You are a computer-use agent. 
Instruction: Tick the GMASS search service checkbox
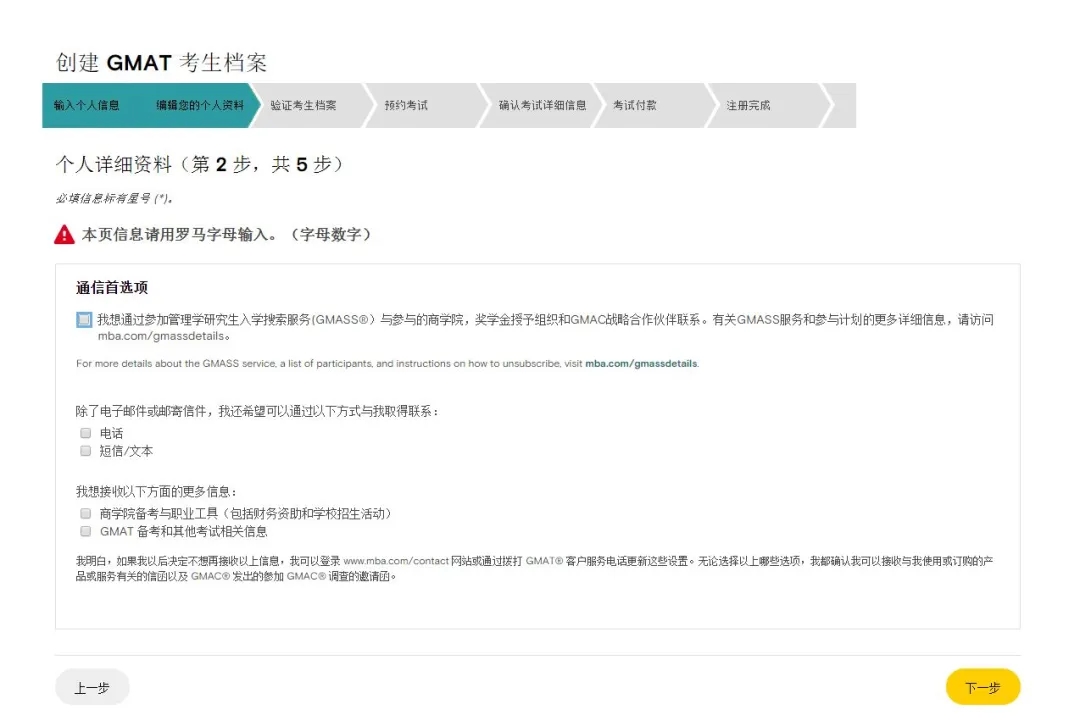tap(83, 320)
